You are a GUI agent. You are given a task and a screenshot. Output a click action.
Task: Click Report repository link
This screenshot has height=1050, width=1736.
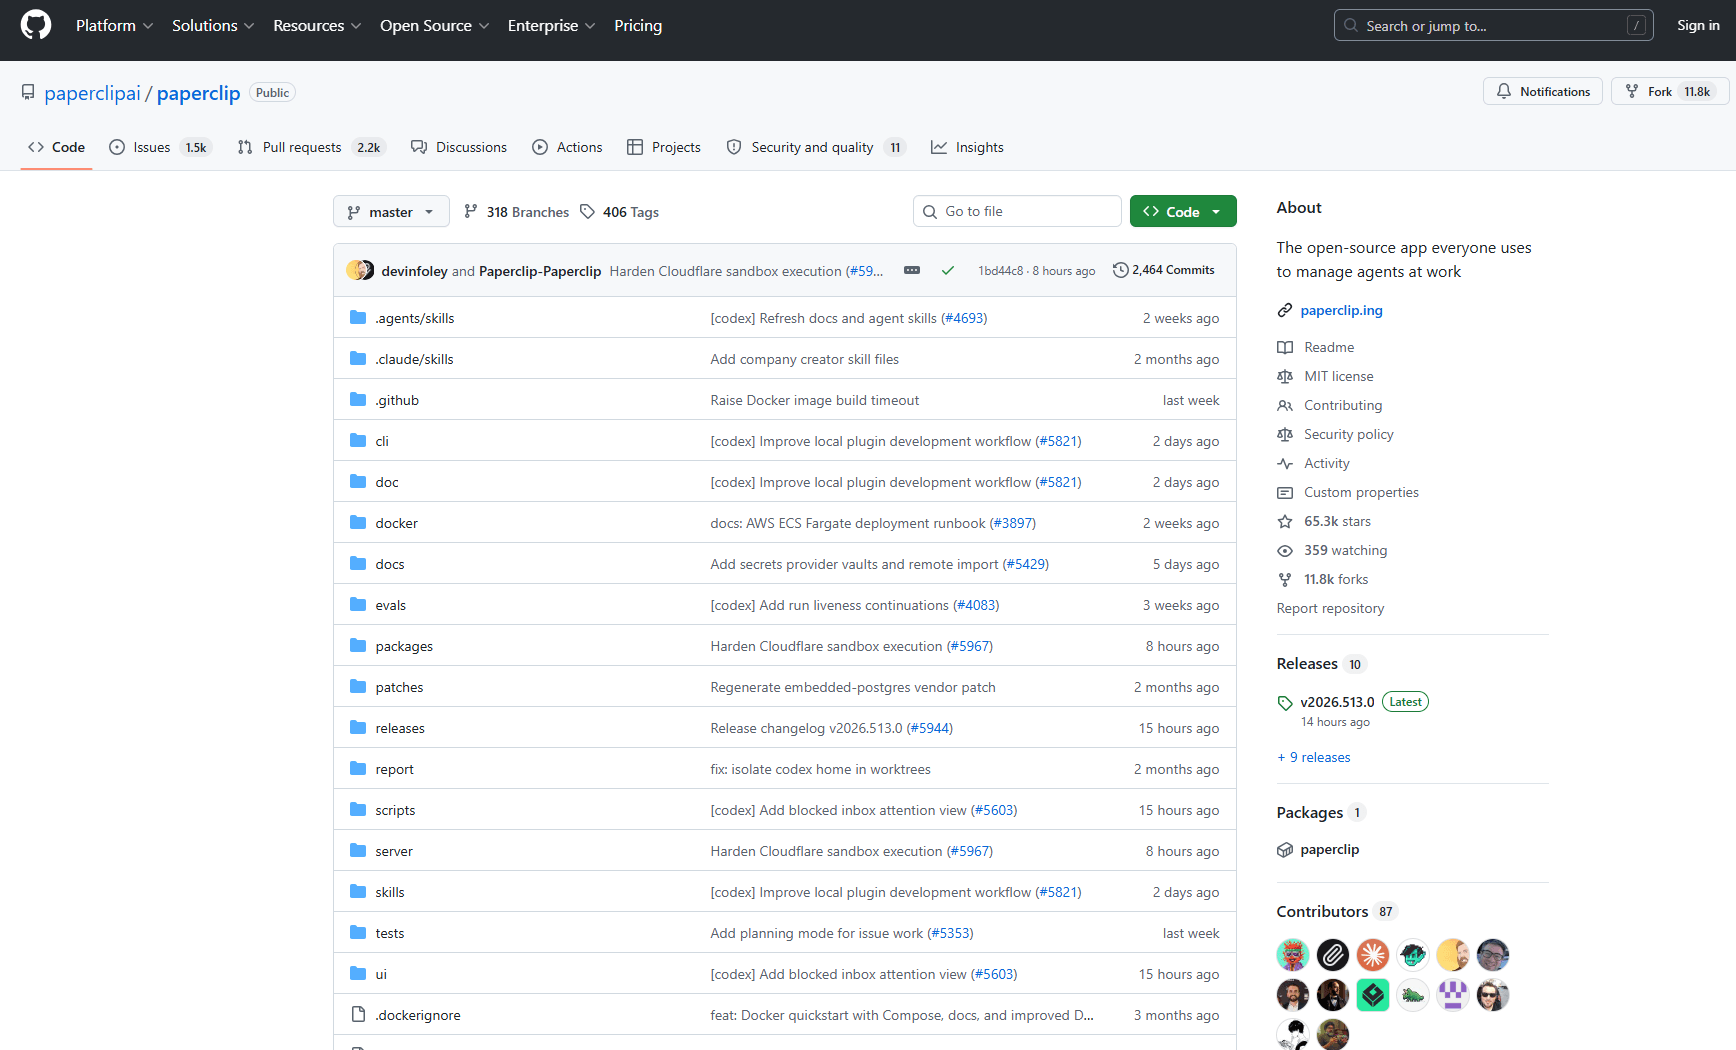tap(1330, 609)
